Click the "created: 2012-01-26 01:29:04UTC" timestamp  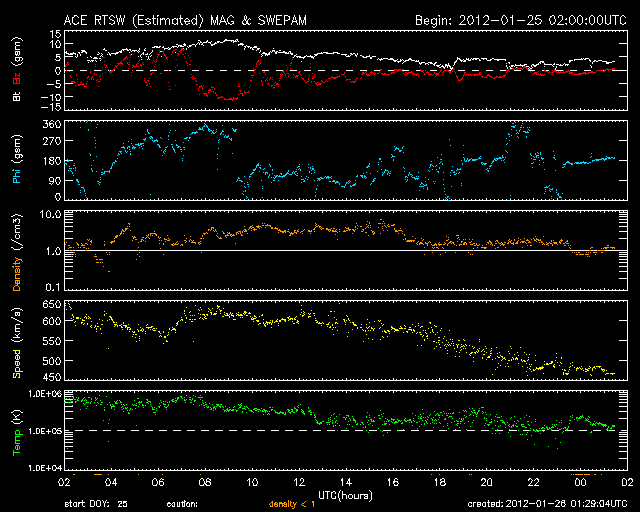point(547,504)
